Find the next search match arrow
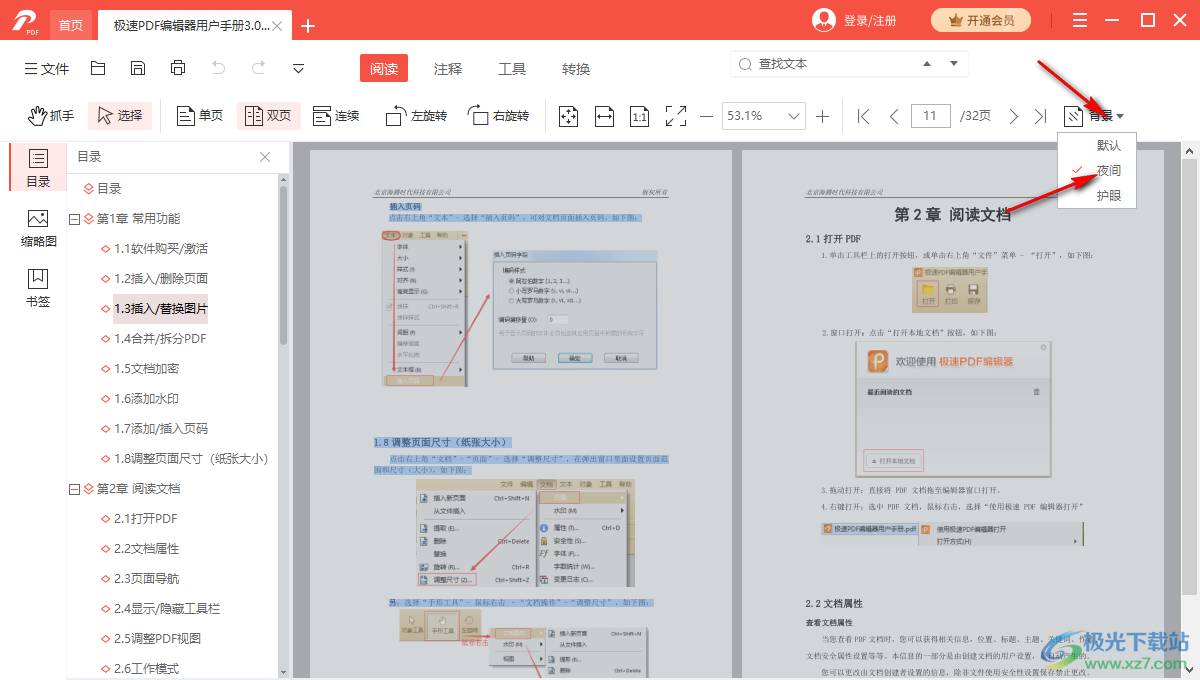 [953, 64]
